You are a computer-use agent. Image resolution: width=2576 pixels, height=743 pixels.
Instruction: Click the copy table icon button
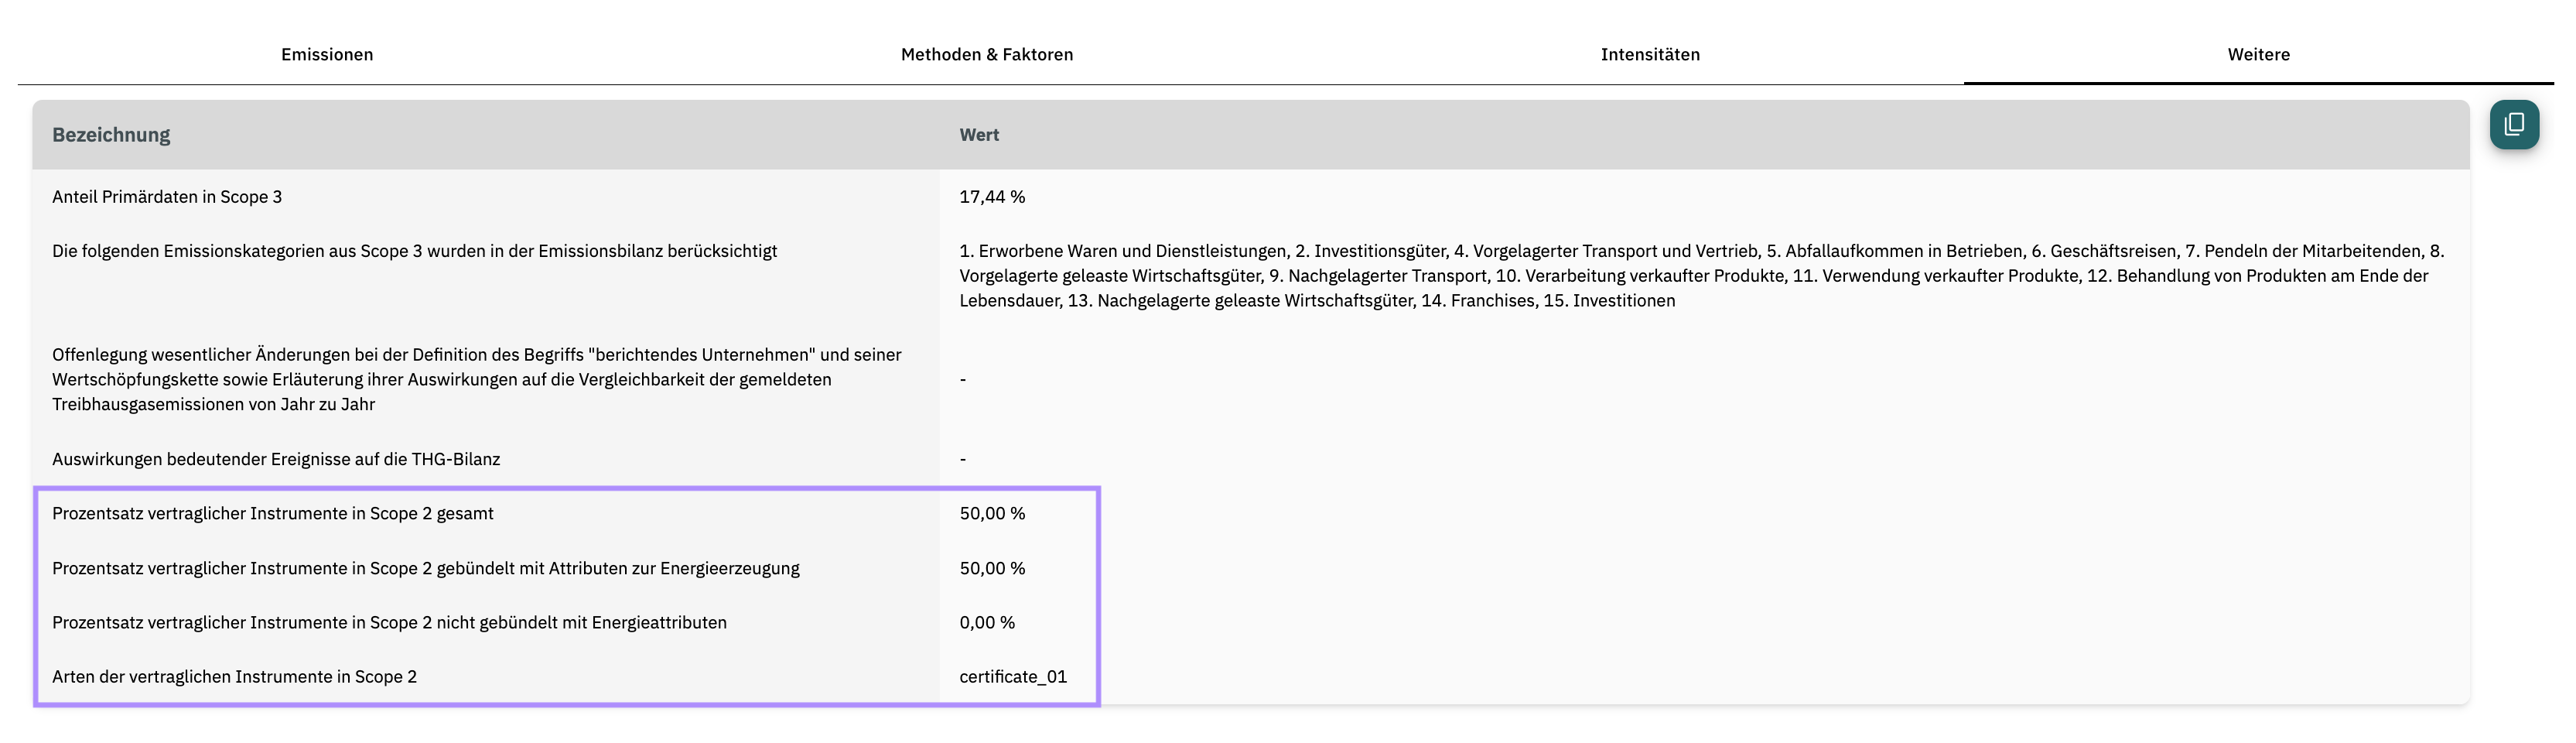click(2514, 124)
